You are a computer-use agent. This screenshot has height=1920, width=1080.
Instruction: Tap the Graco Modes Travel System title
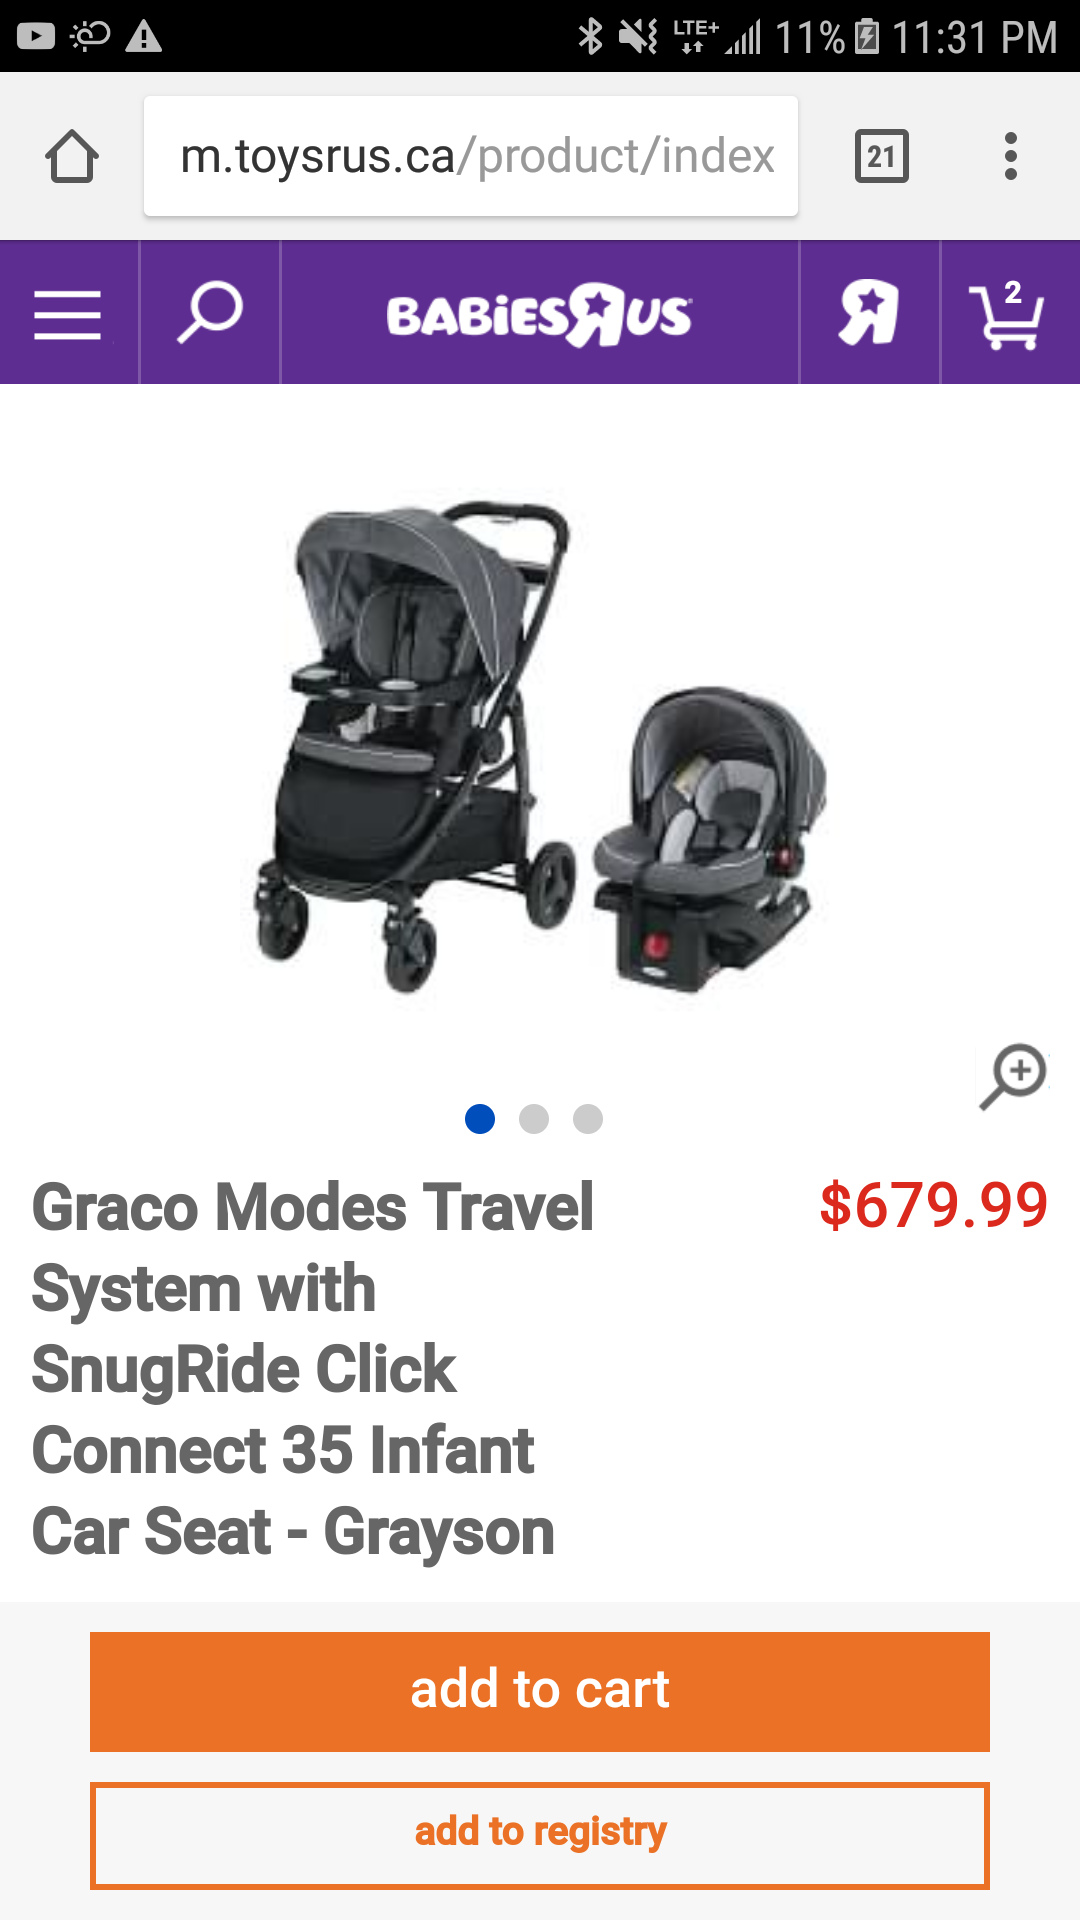pos(313,1369)
